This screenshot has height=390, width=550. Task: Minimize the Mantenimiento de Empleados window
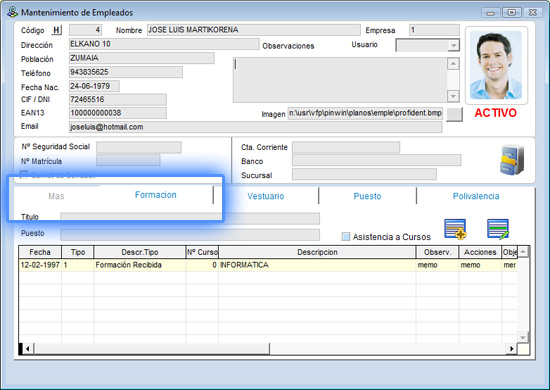point(490,13)
